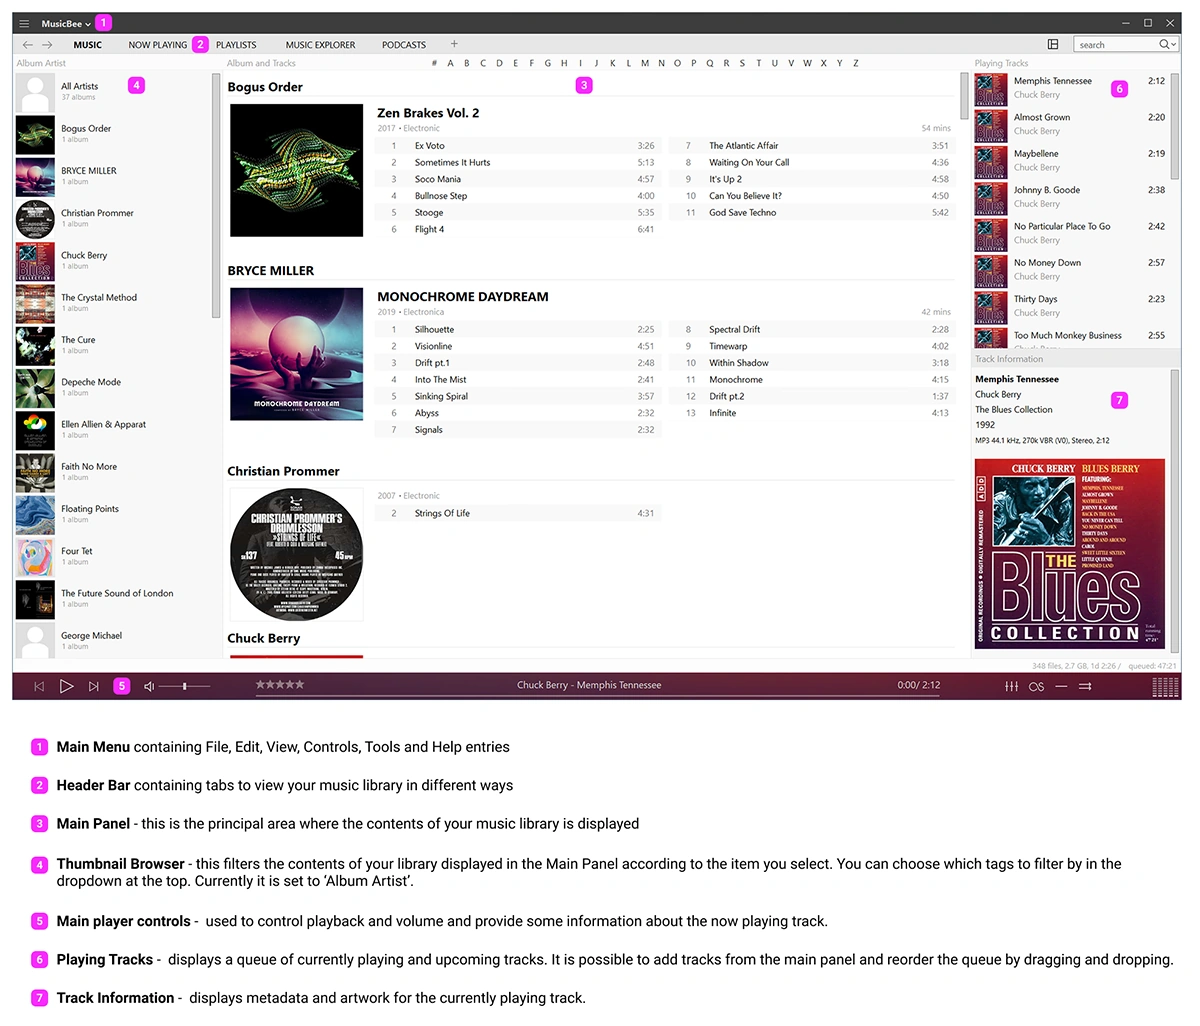Switch to the NOW PLAYING tab
Image resolution: width=1200 pixels, height=1026 pixels.
[158, 45]
